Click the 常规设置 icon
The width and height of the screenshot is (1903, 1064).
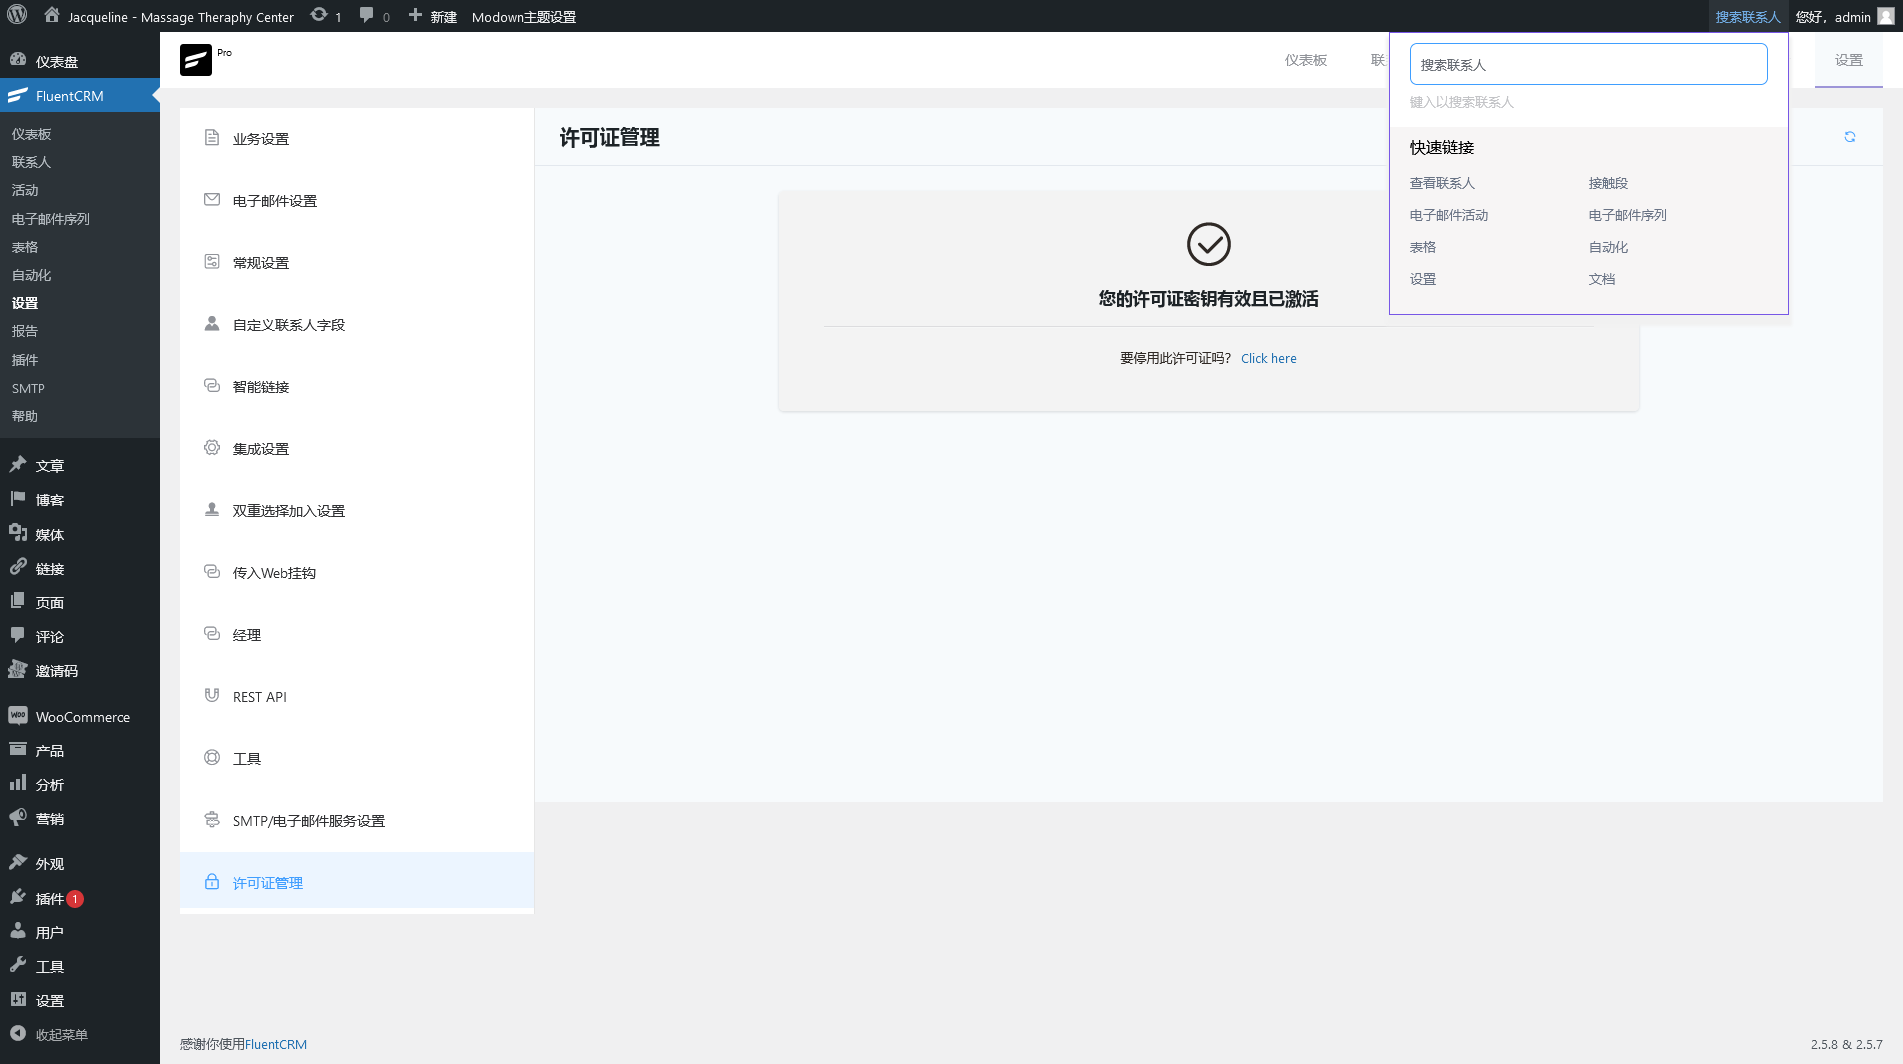point(212,262)
